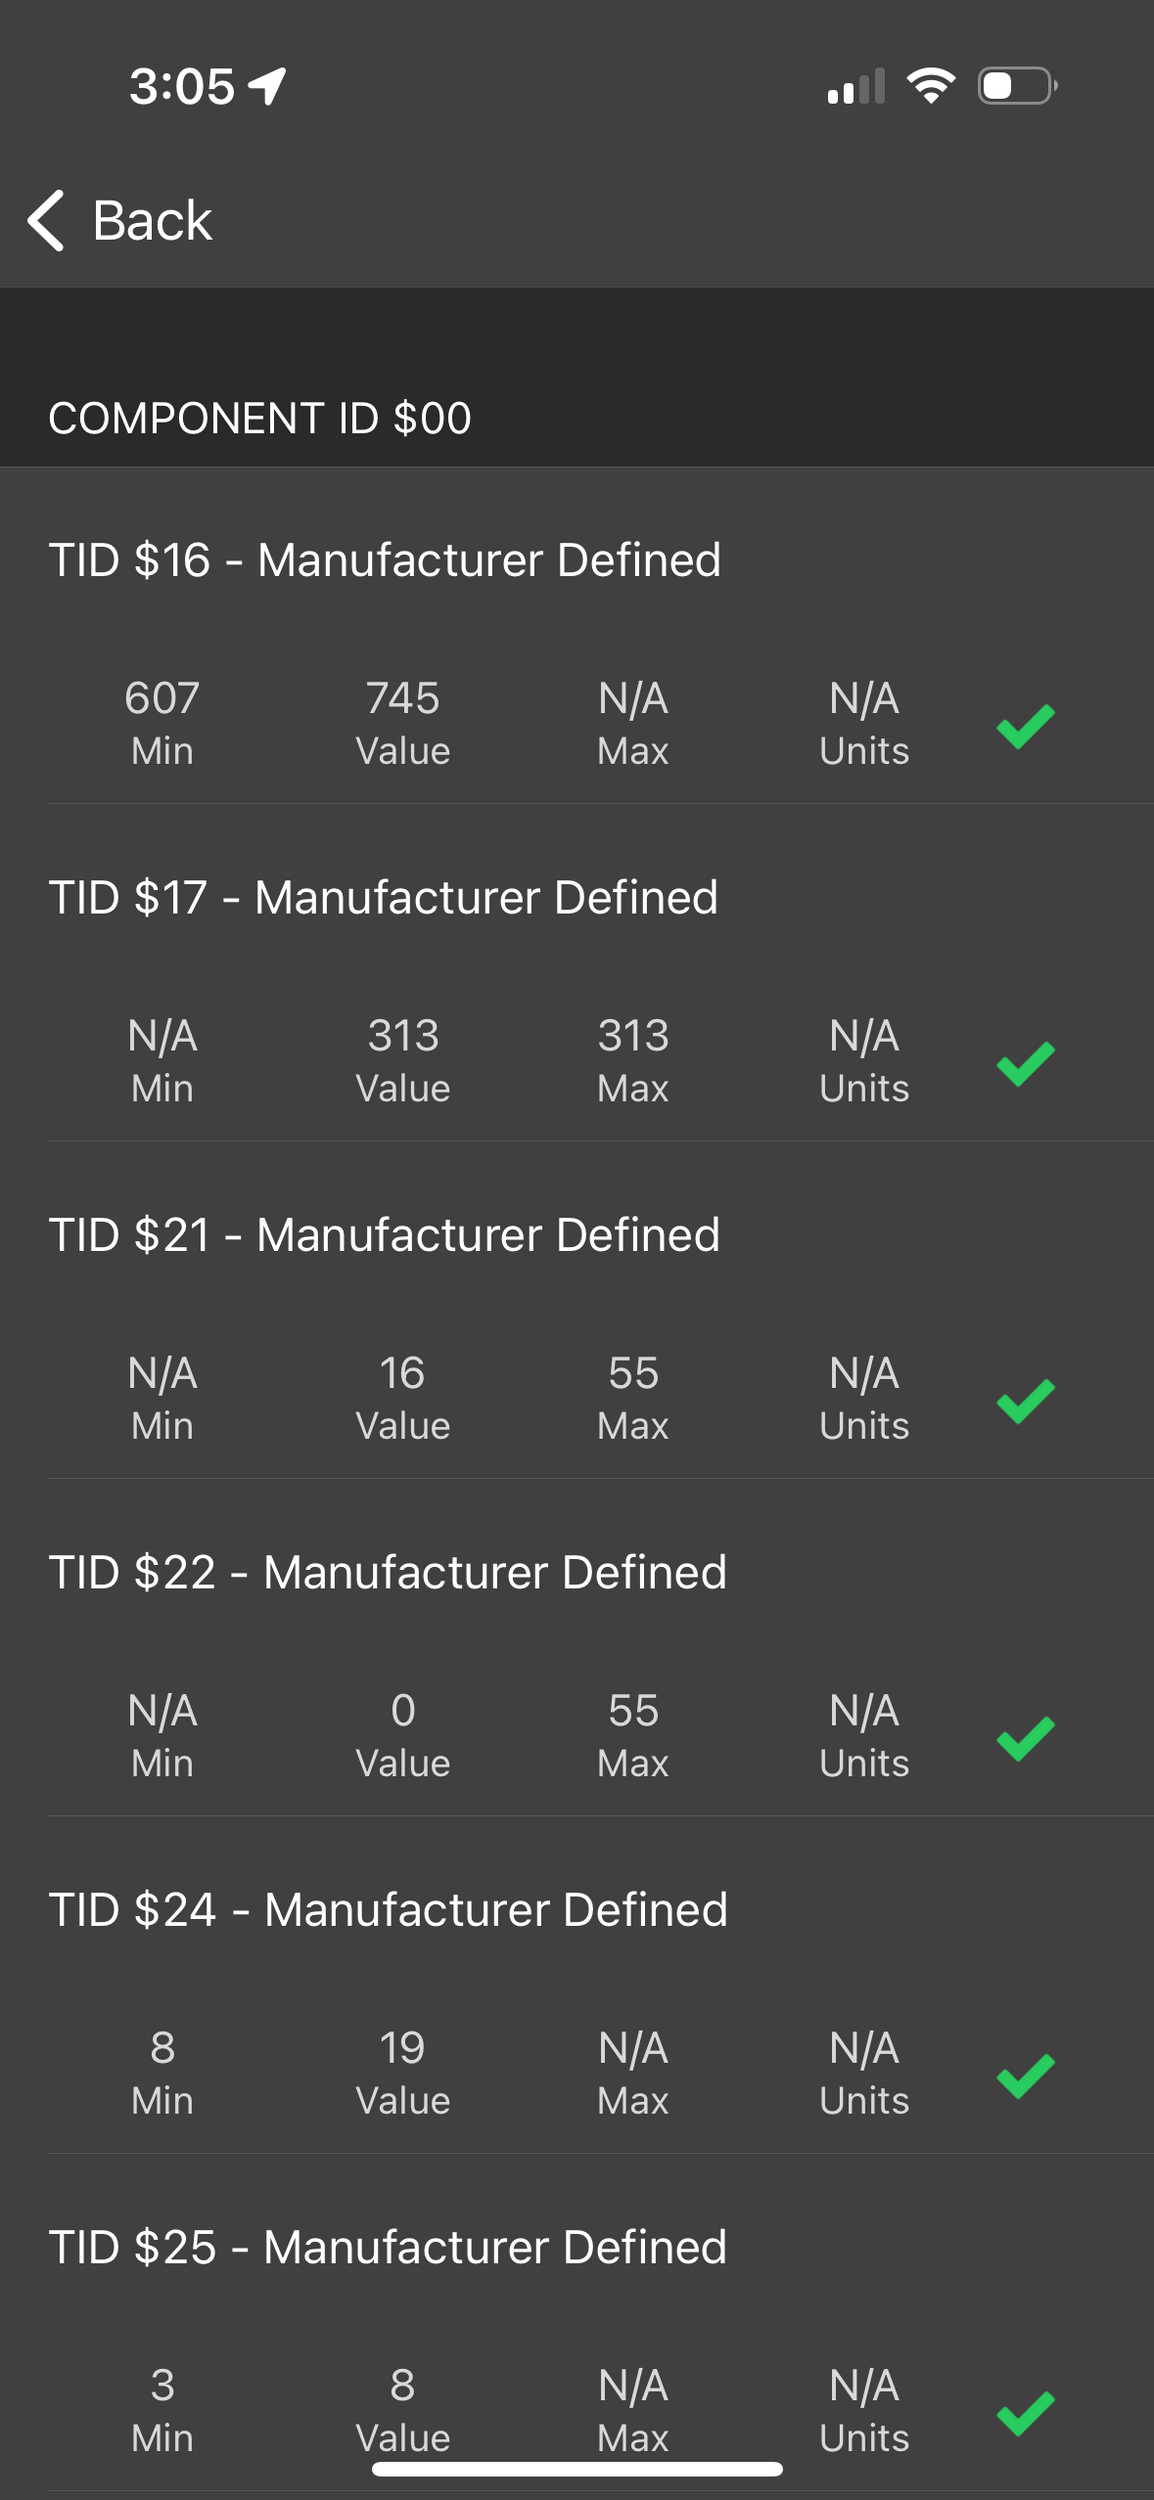Select TID $22 - Manufacturer Defined title
Screen dimensions: 1154x2500
coord(388,1572)
